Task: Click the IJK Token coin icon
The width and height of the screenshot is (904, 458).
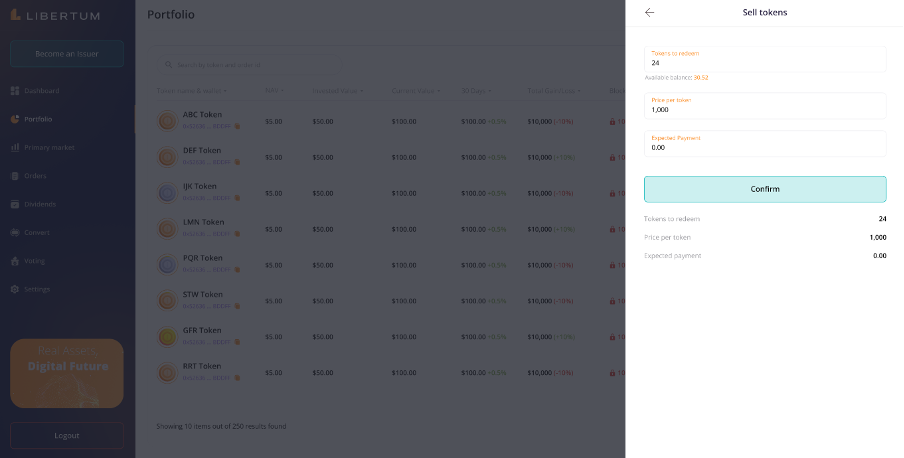Action: (168, 192)
